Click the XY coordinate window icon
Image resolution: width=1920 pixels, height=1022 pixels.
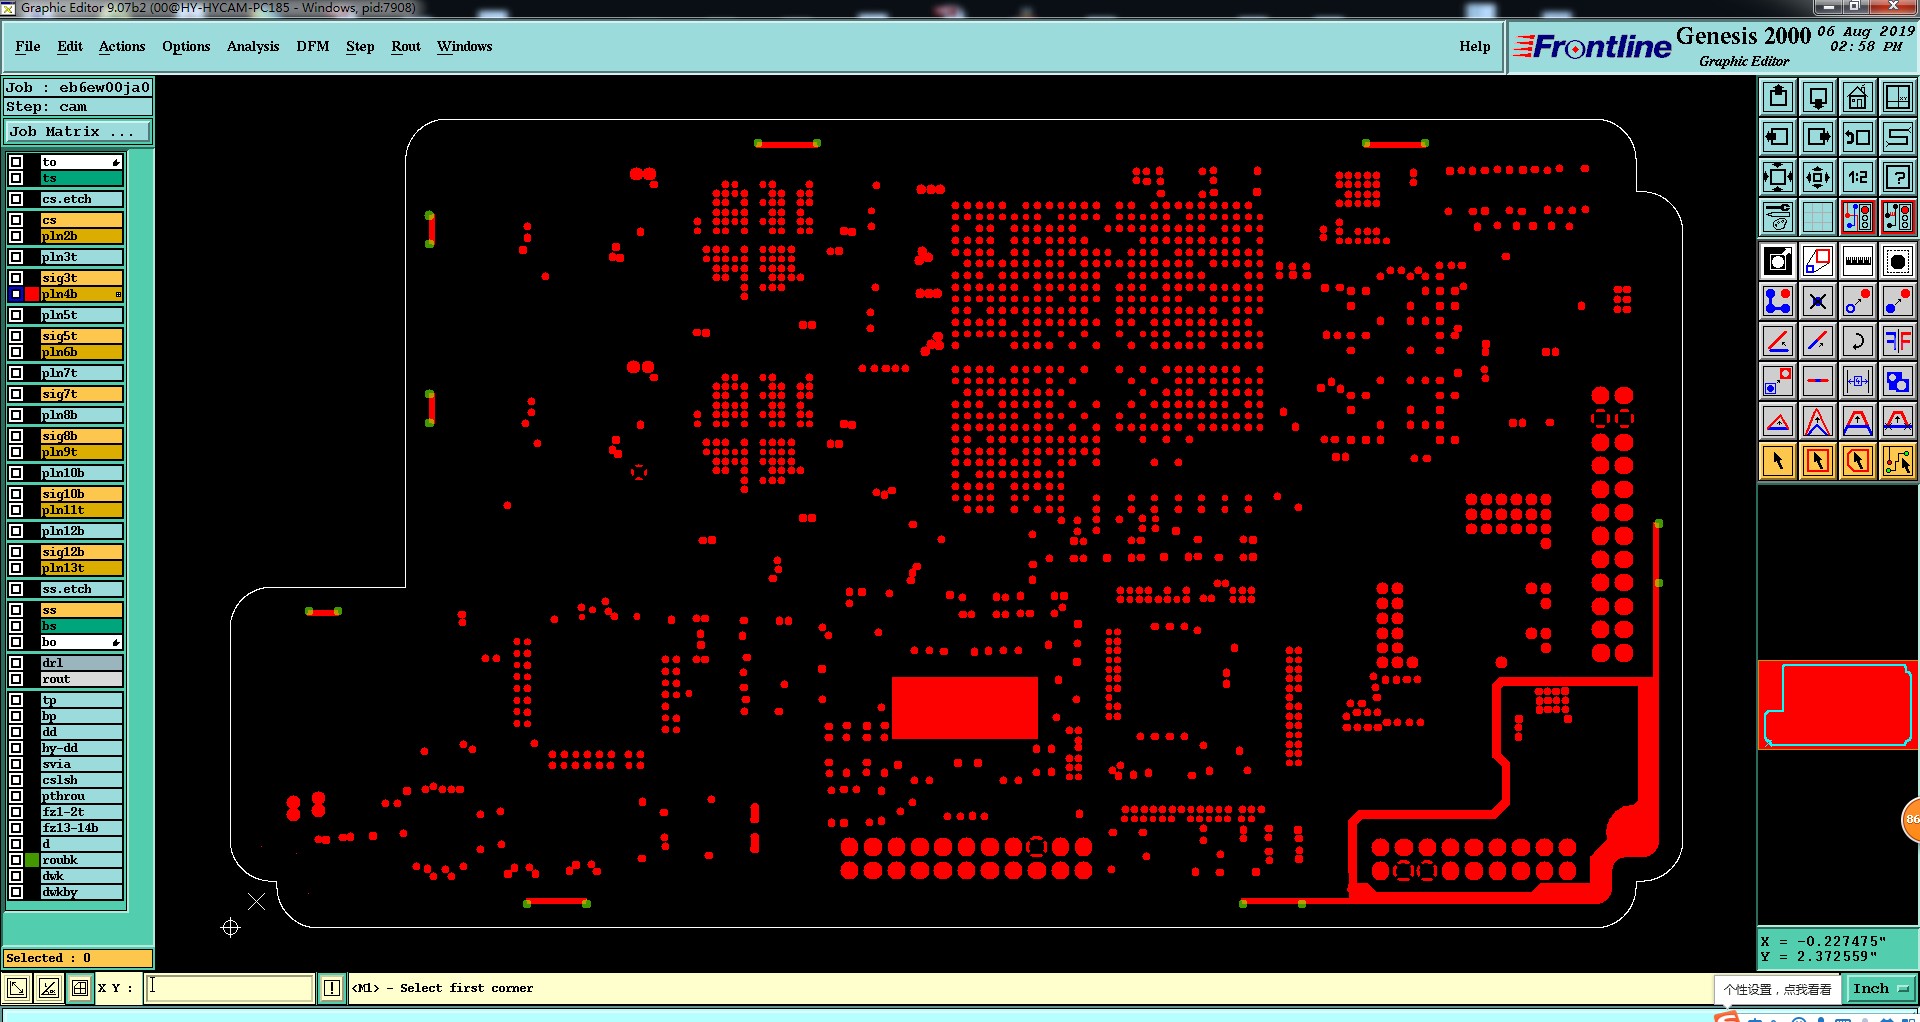(1897, 97)
